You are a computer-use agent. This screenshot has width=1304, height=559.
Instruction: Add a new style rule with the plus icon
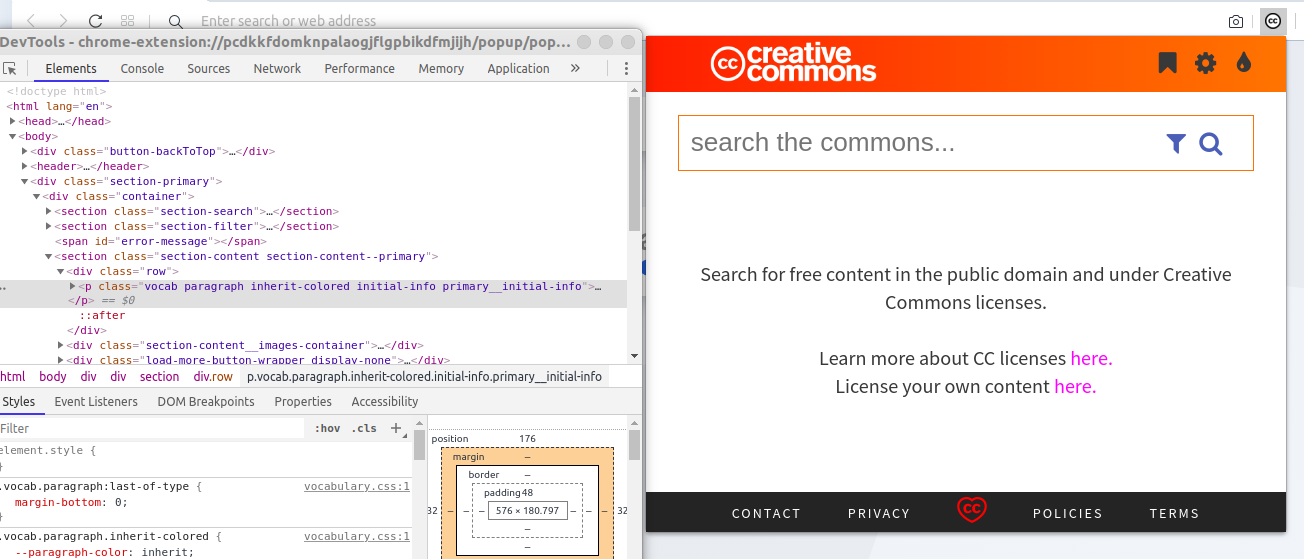coord(395,428)
